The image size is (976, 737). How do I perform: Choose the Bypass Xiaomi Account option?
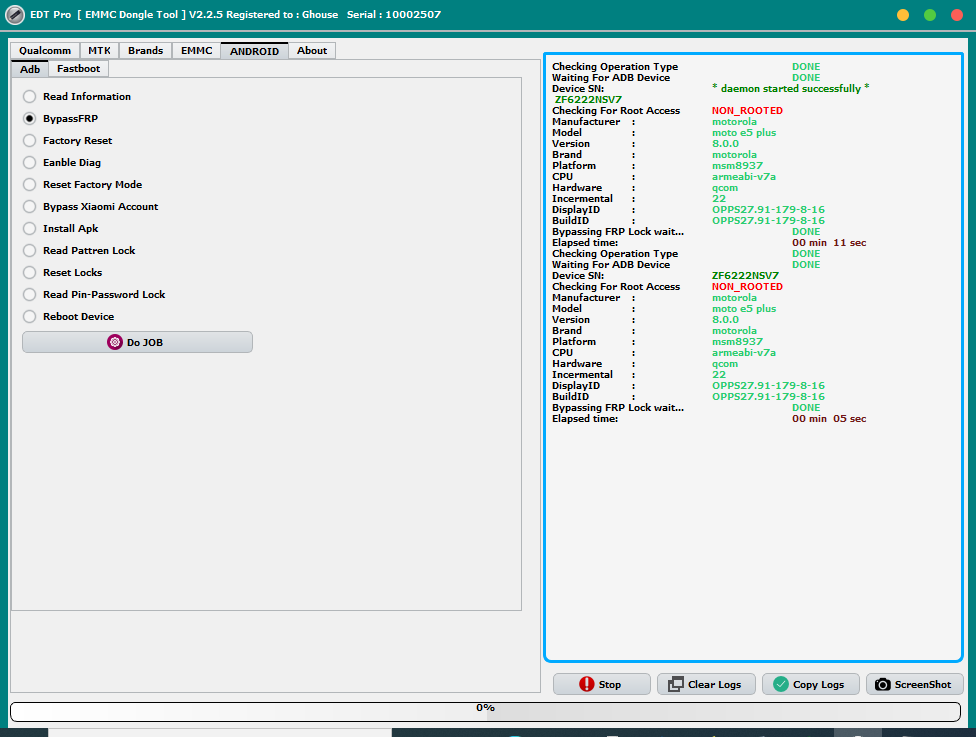click(x=30, y=207)
